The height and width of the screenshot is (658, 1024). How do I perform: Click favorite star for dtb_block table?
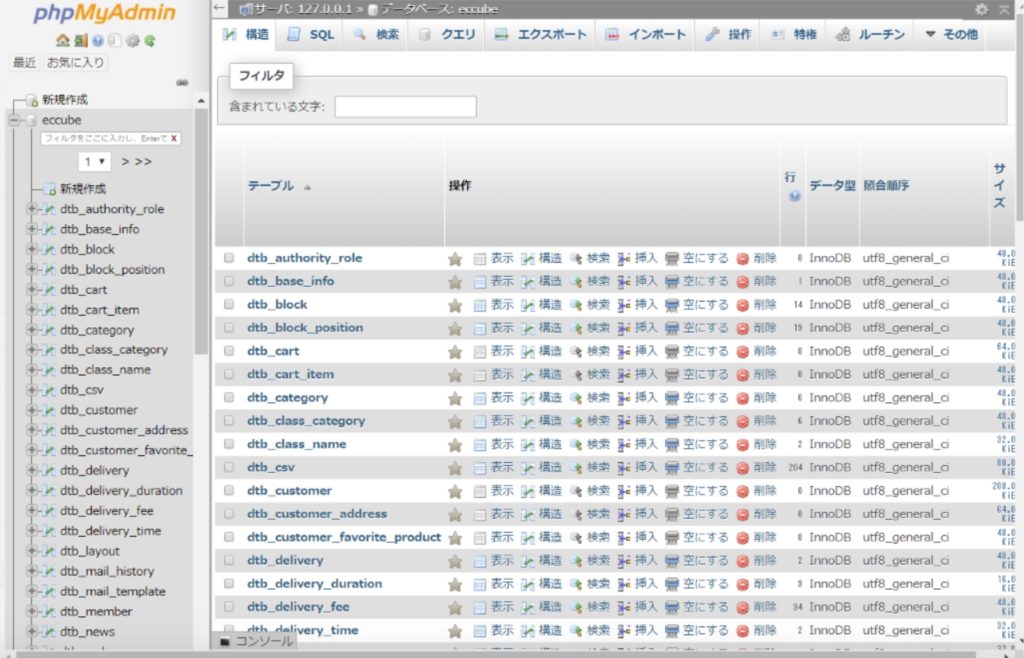tap(455, 305)
